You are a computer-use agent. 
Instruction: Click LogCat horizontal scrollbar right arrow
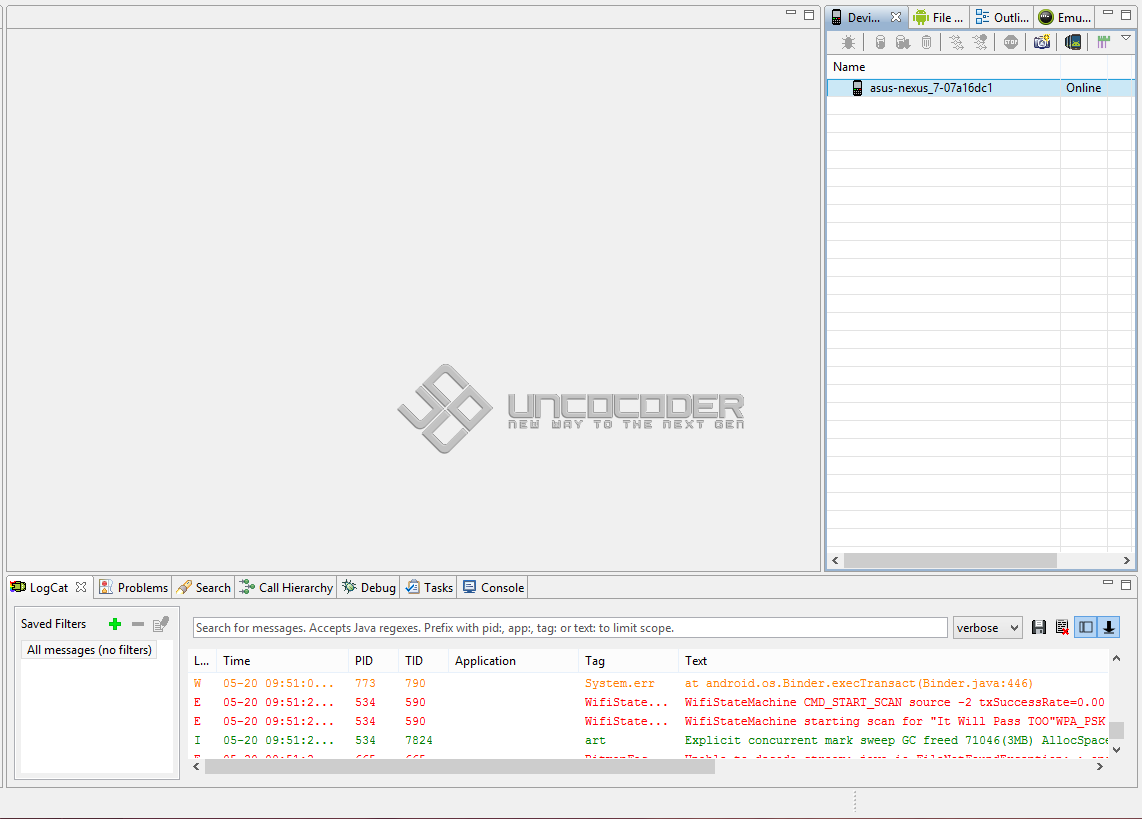pyautogui.click(x=1100, y=767)
